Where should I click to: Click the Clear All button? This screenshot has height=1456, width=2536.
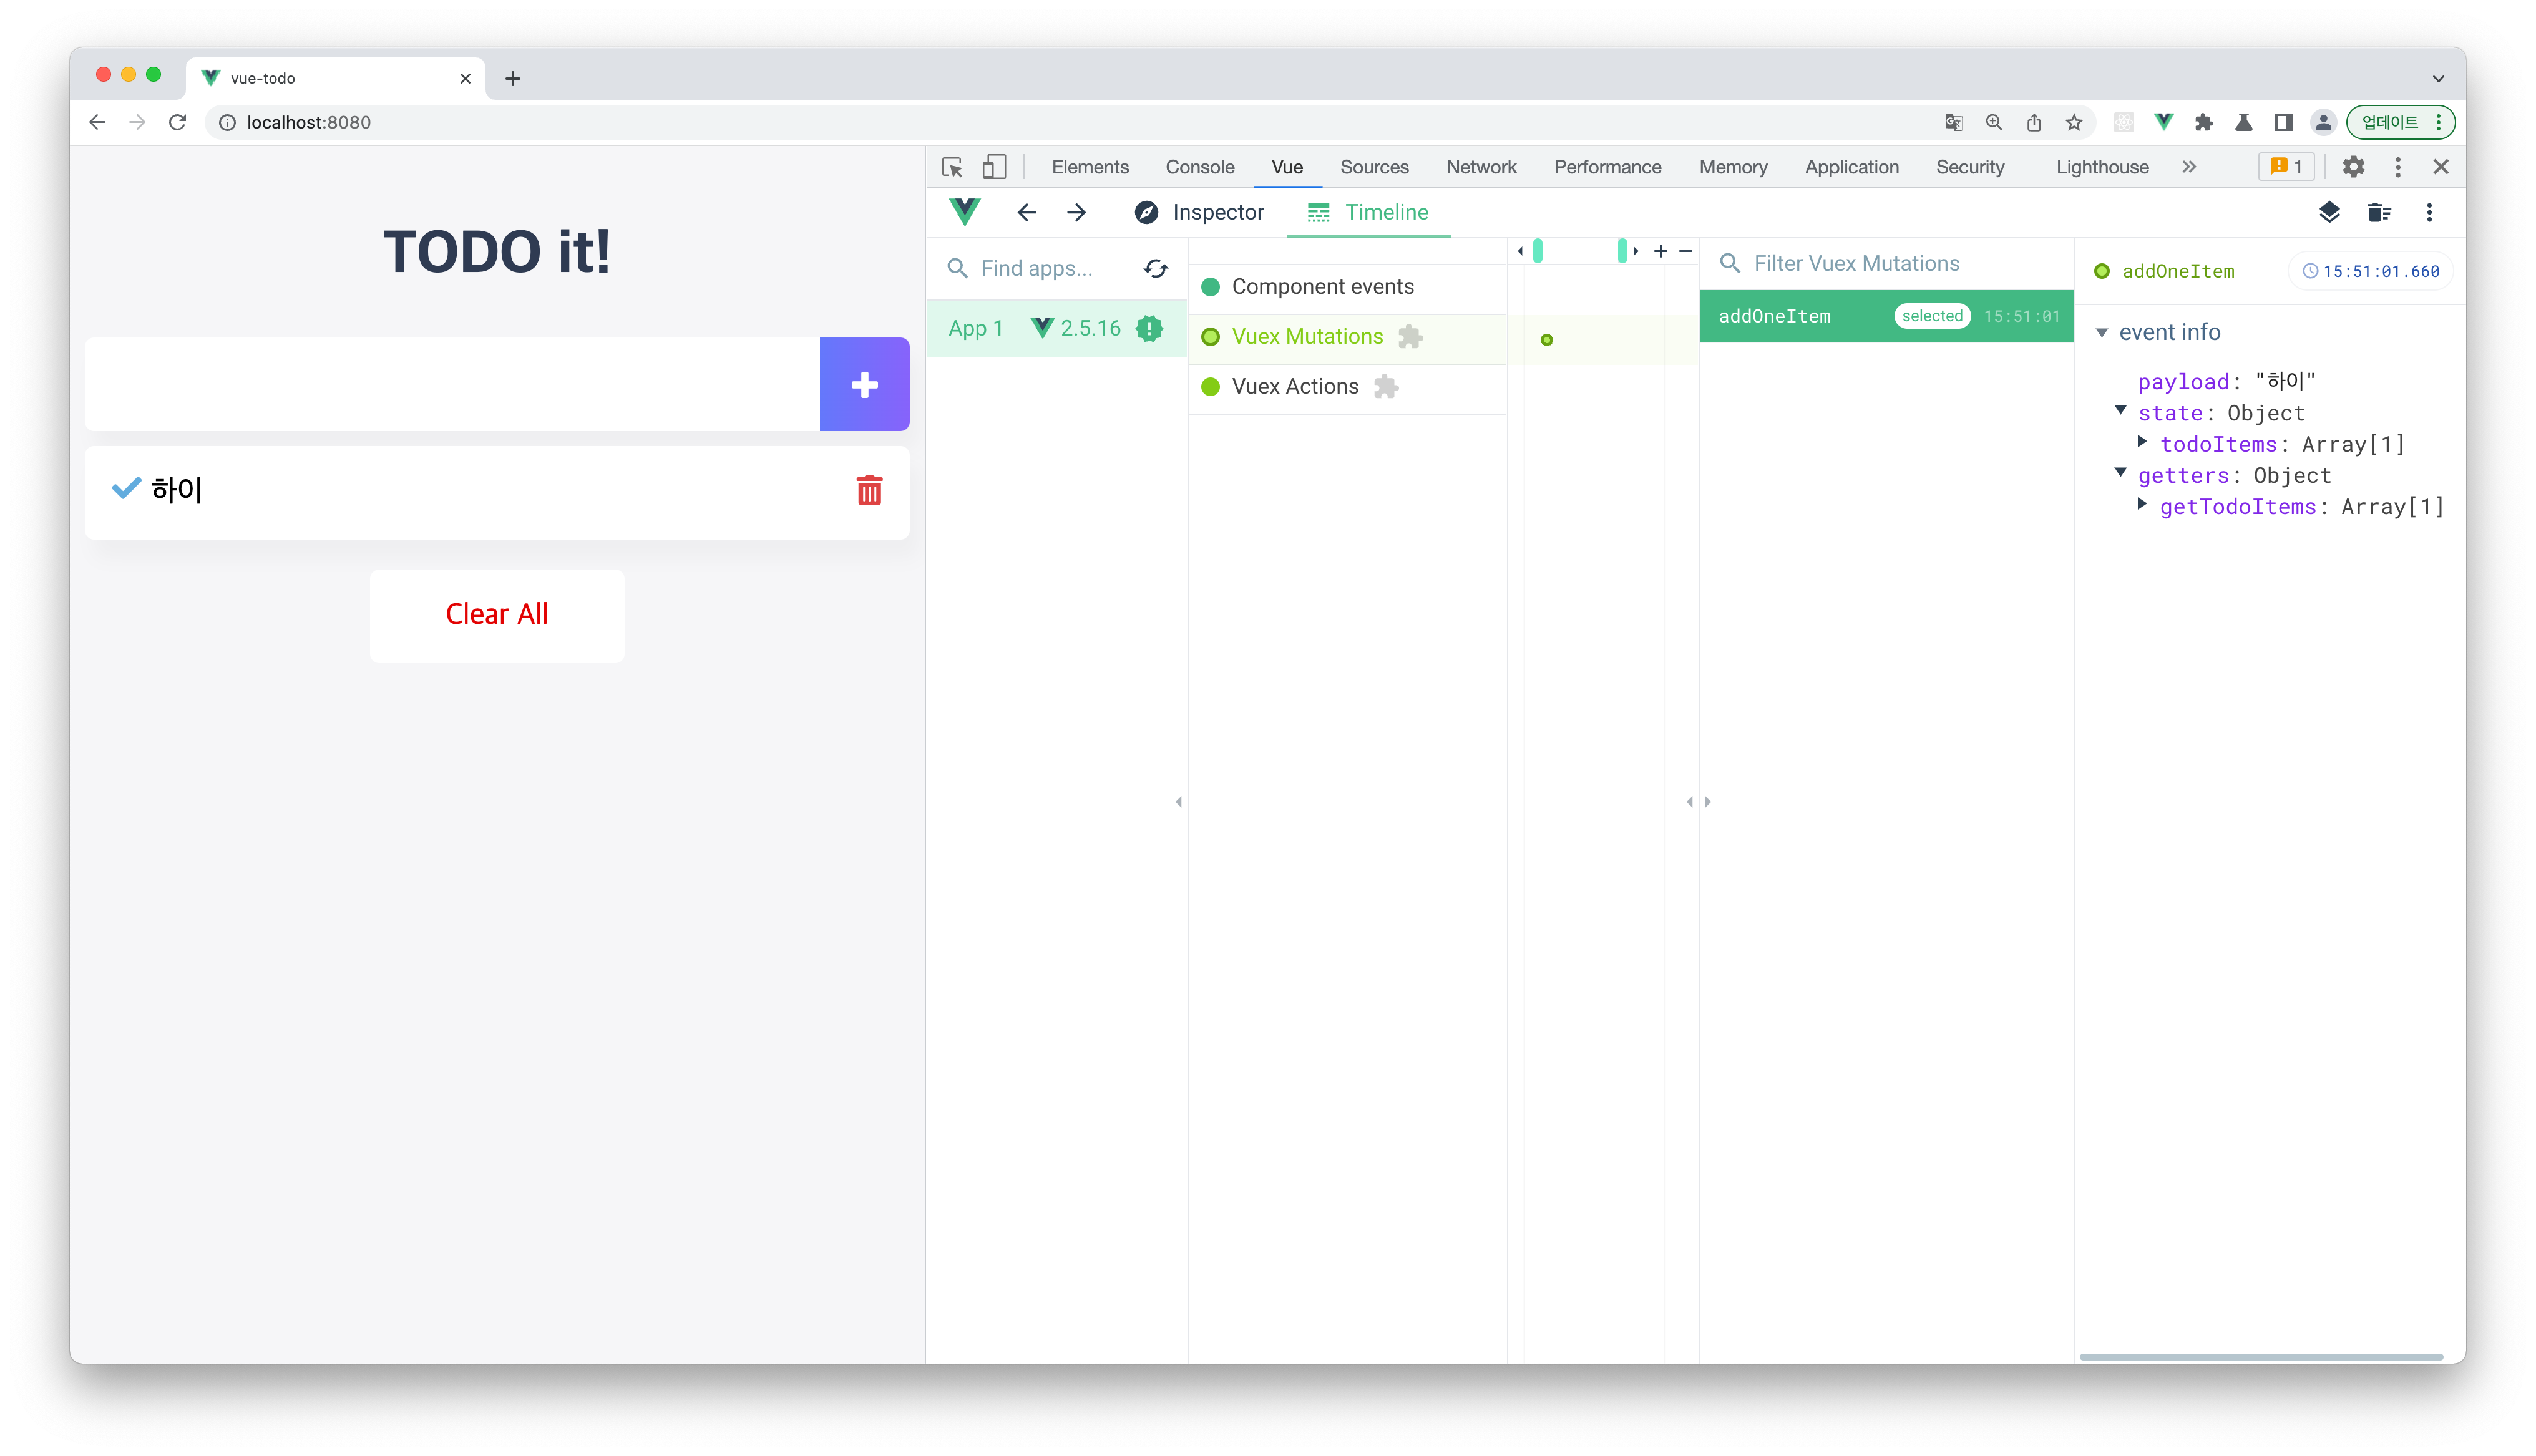(x=496, y=614)
